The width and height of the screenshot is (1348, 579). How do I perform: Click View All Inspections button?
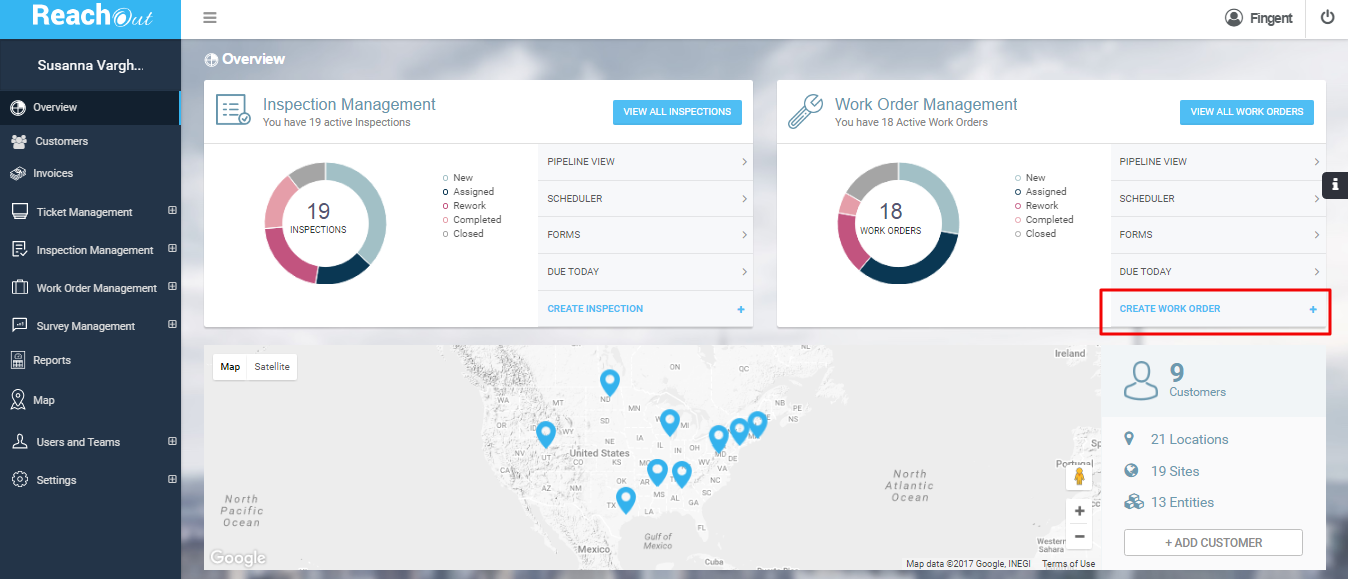677,112
